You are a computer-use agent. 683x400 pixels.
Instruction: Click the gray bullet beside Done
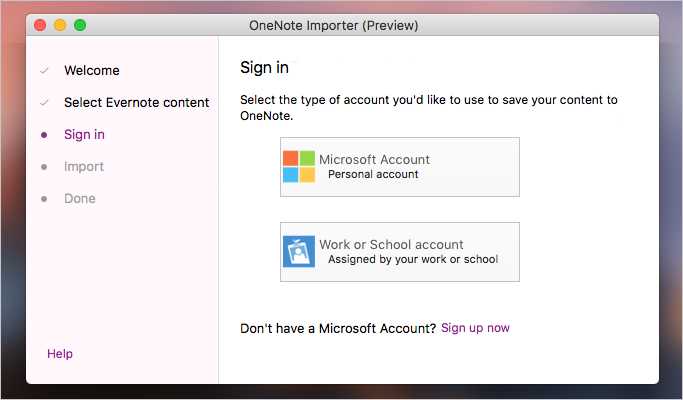pyautogui.click(x=44, y=199)
